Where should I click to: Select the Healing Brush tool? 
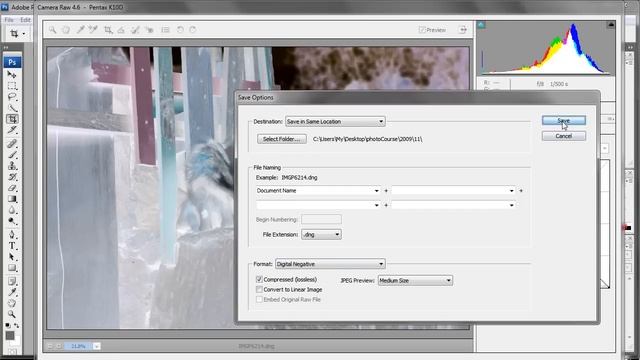click(x=12, y=144)
